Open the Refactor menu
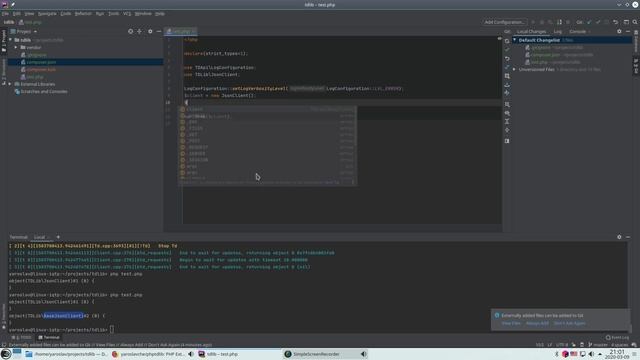The image size is (640, 360). pos(83,13)
